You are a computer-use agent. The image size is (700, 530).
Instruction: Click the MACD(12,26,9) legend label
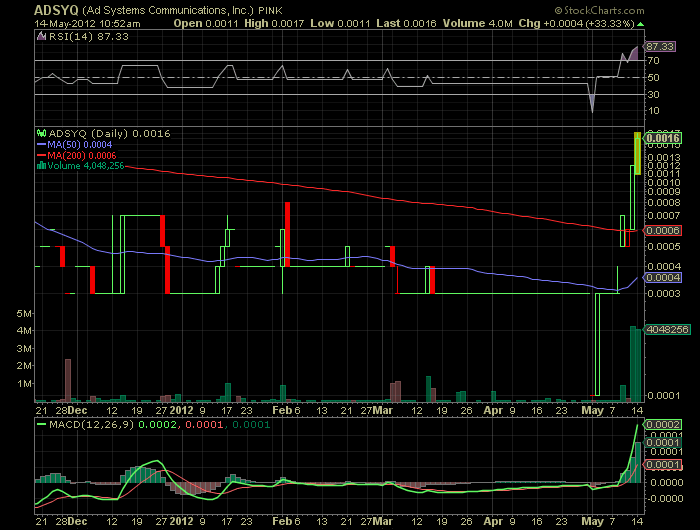point(92,425)
